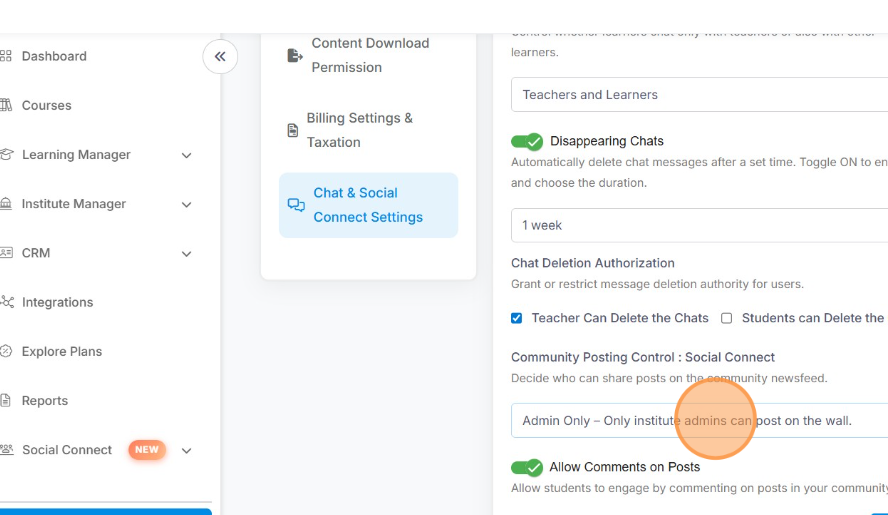The image size is (888, 515).
Task: Open the Admin Only posting control dropdown
Action: click(x=700, y=420)
